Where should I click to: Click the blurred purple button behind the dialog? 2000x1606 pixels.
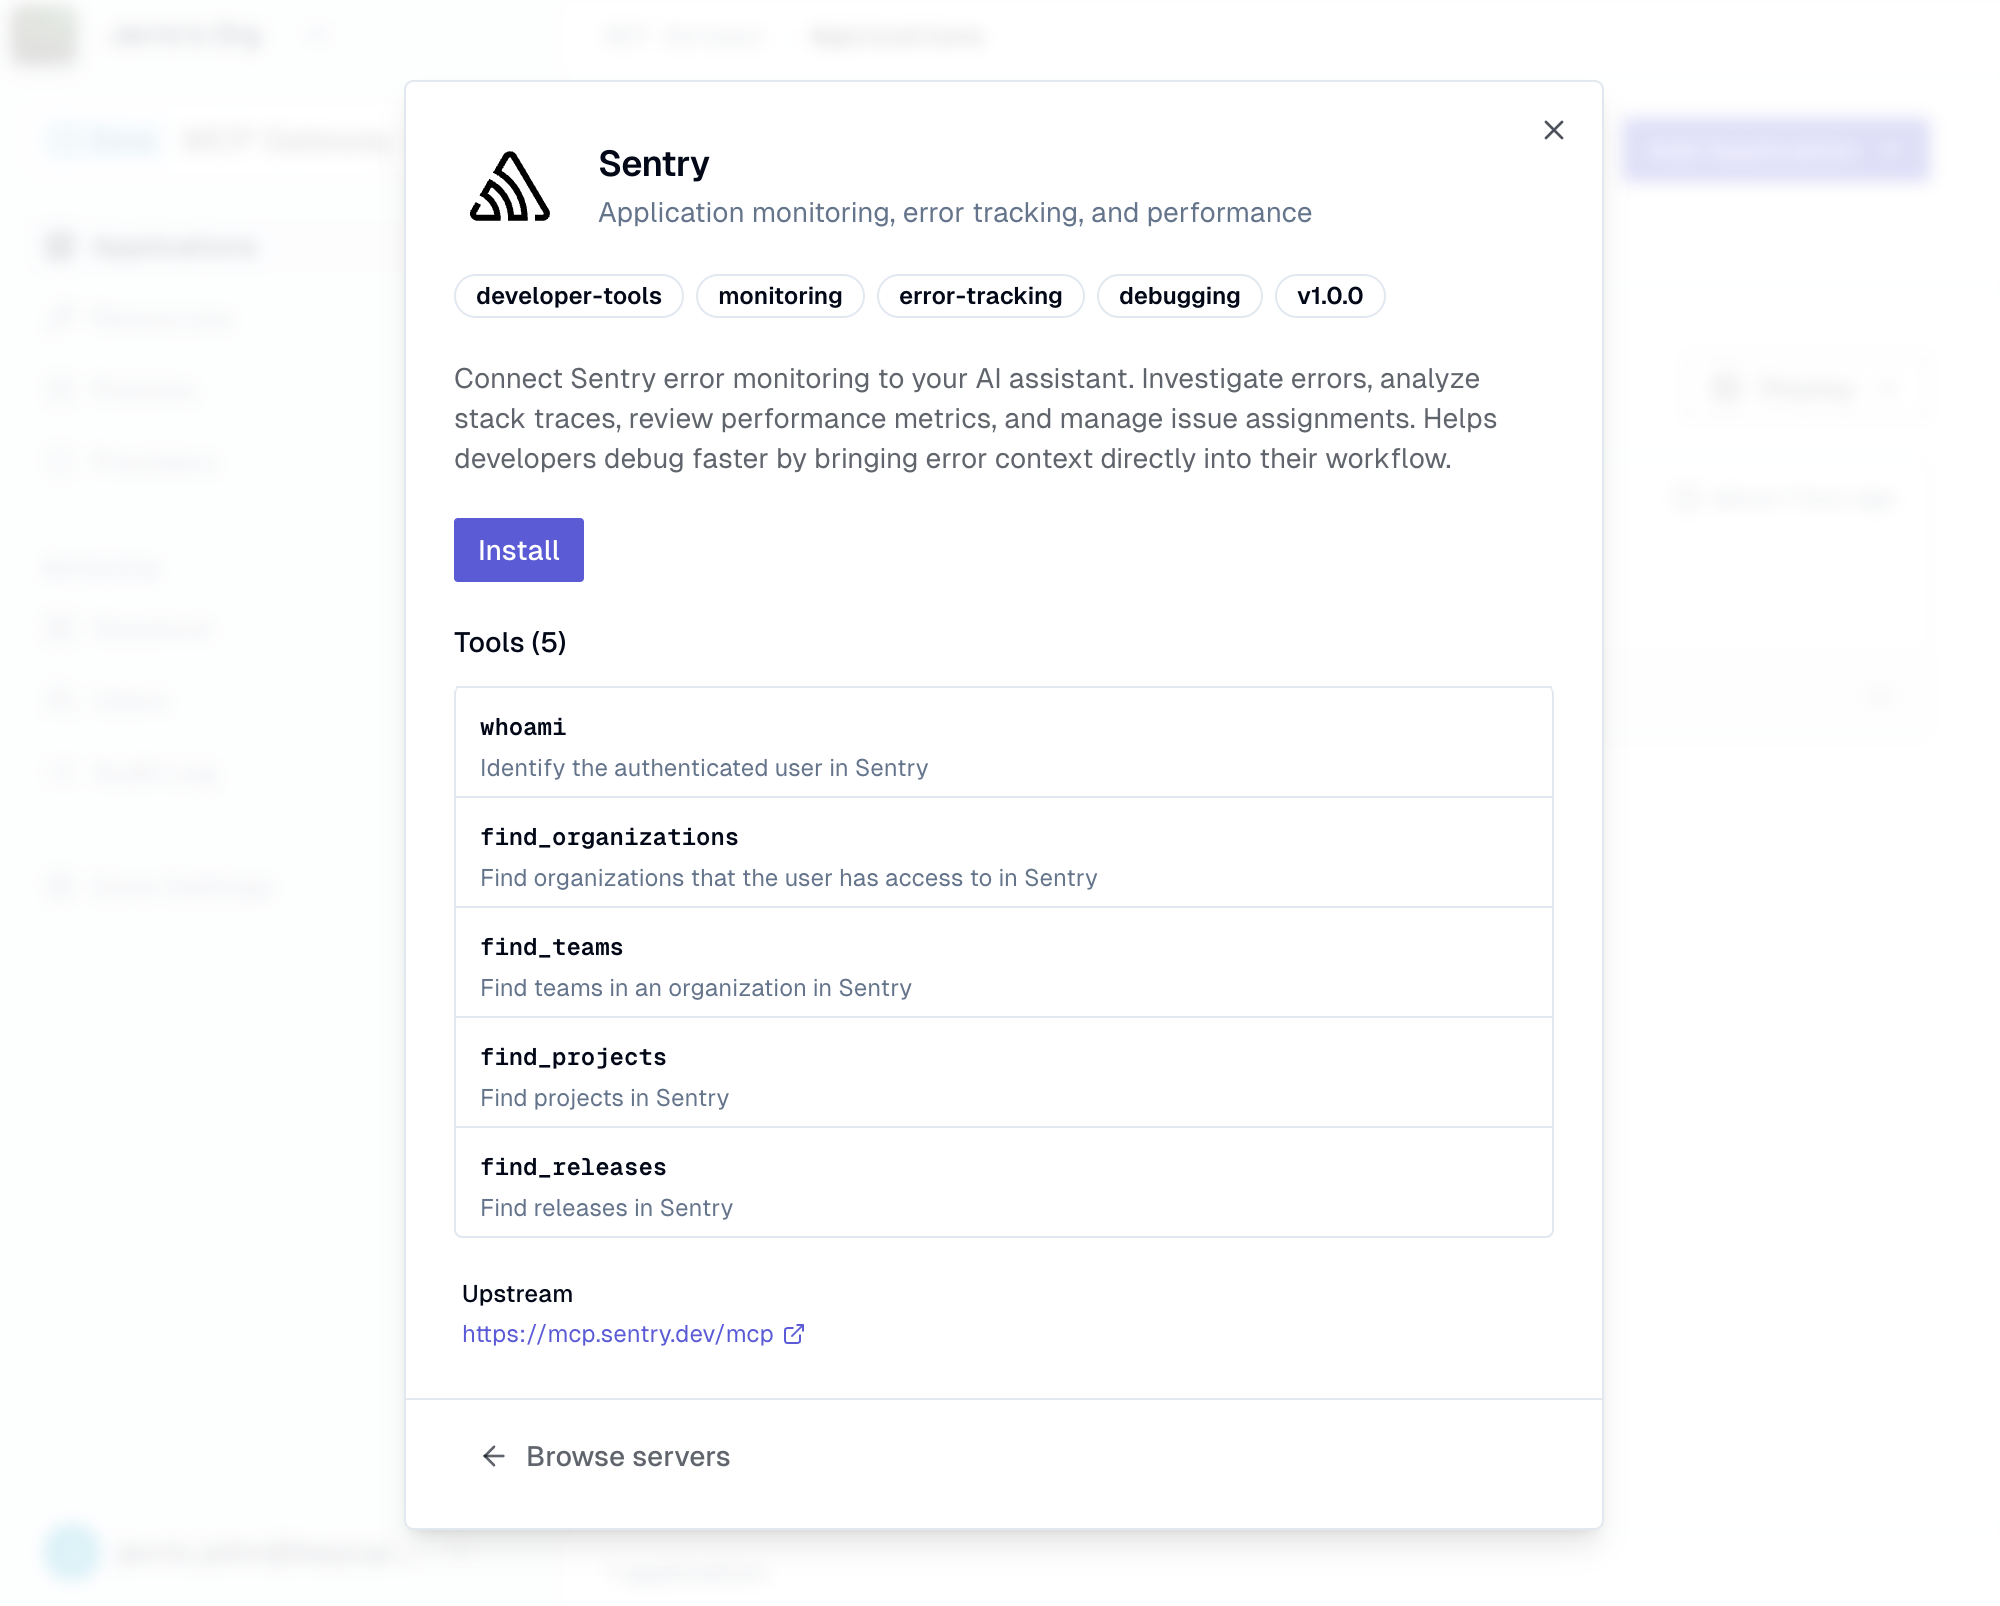pyautogui.click(x=1775, y=150)
